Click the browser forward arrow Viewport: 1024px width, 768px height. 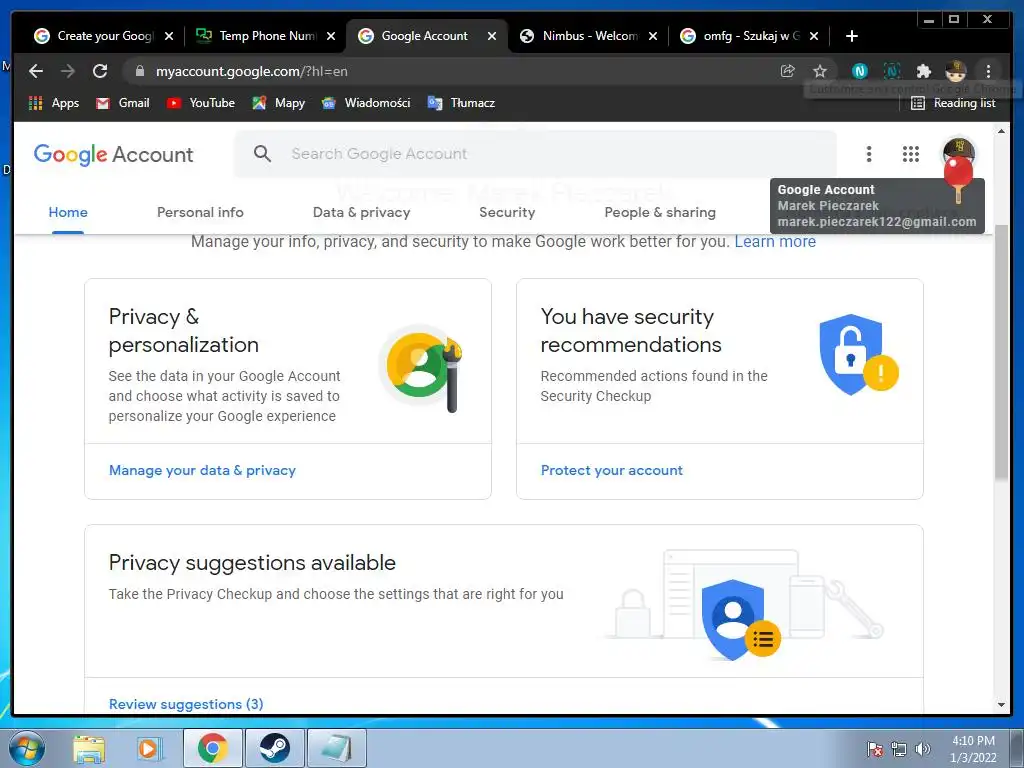[68, 71]
